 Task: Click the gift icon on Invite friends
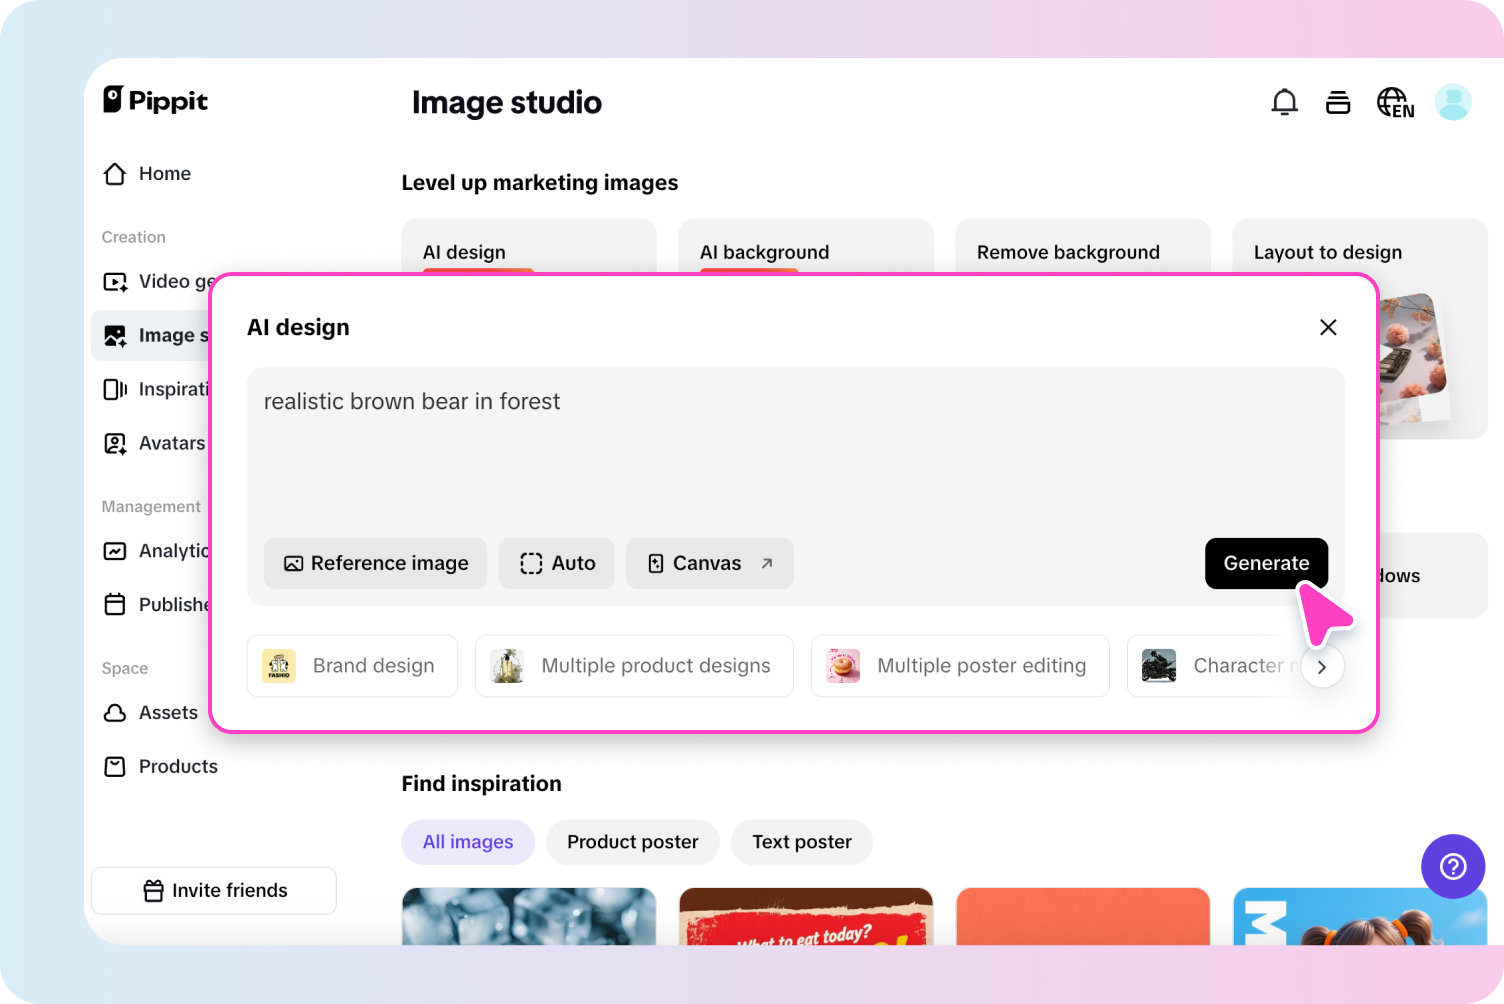(153, 891)
